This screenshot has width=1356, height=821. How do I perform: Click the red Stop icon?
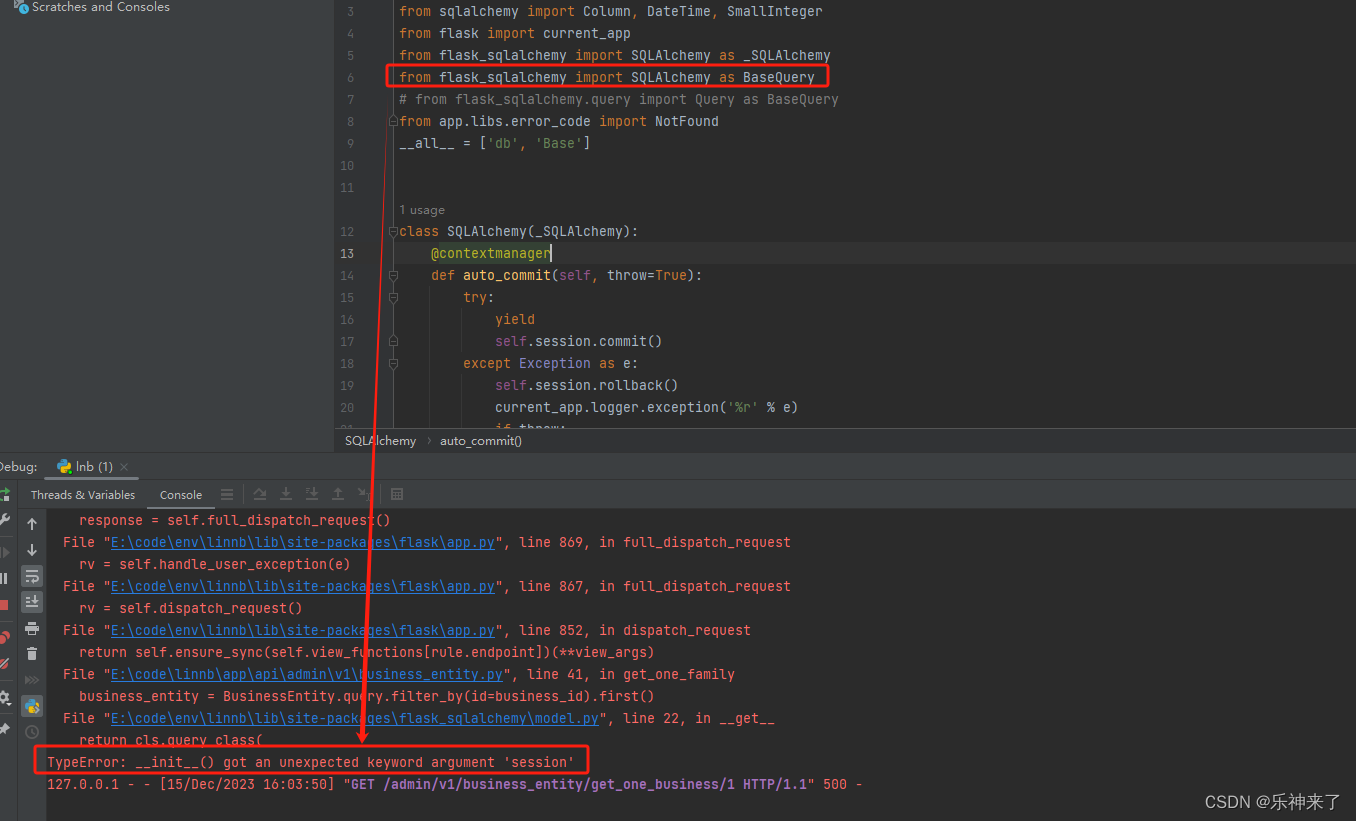point(4,604)
